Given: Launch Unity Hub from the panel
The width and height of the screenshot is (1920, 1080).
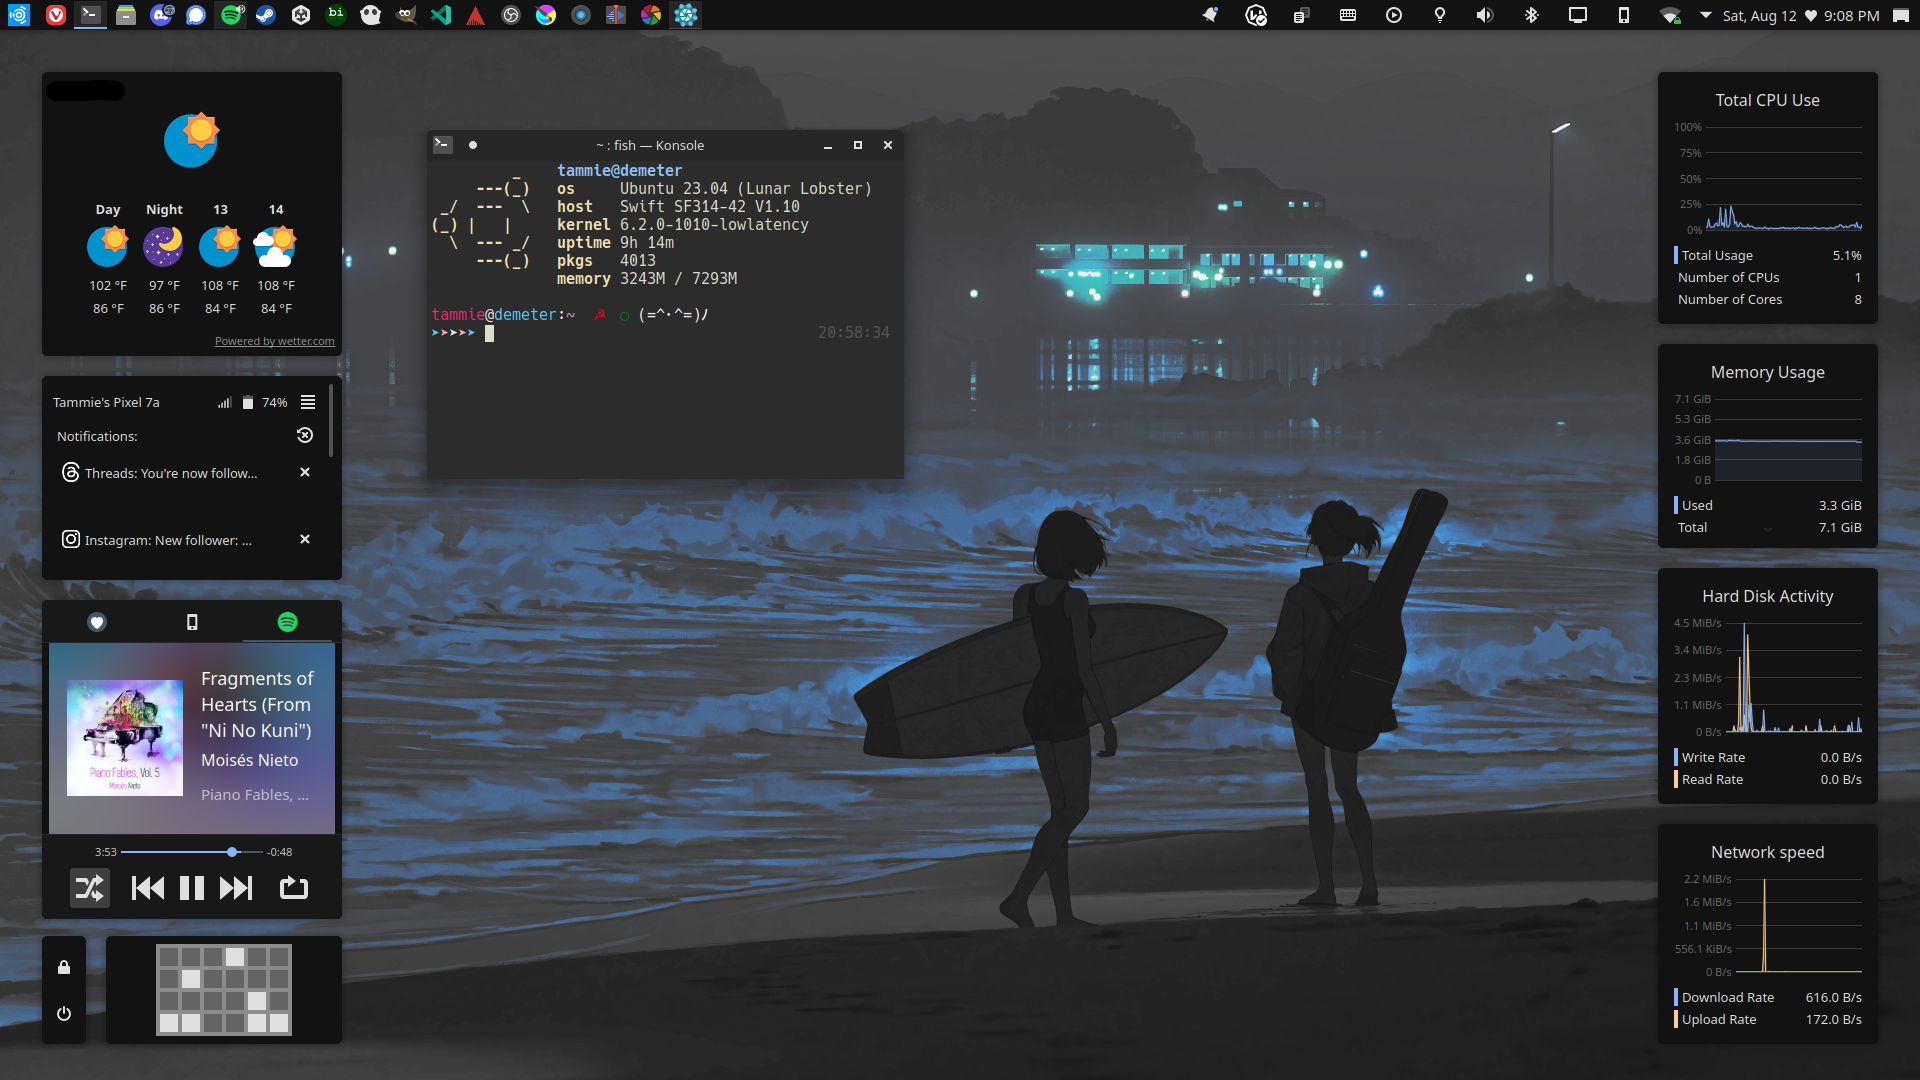Looking at the screenshot, I should coord(301,15).
